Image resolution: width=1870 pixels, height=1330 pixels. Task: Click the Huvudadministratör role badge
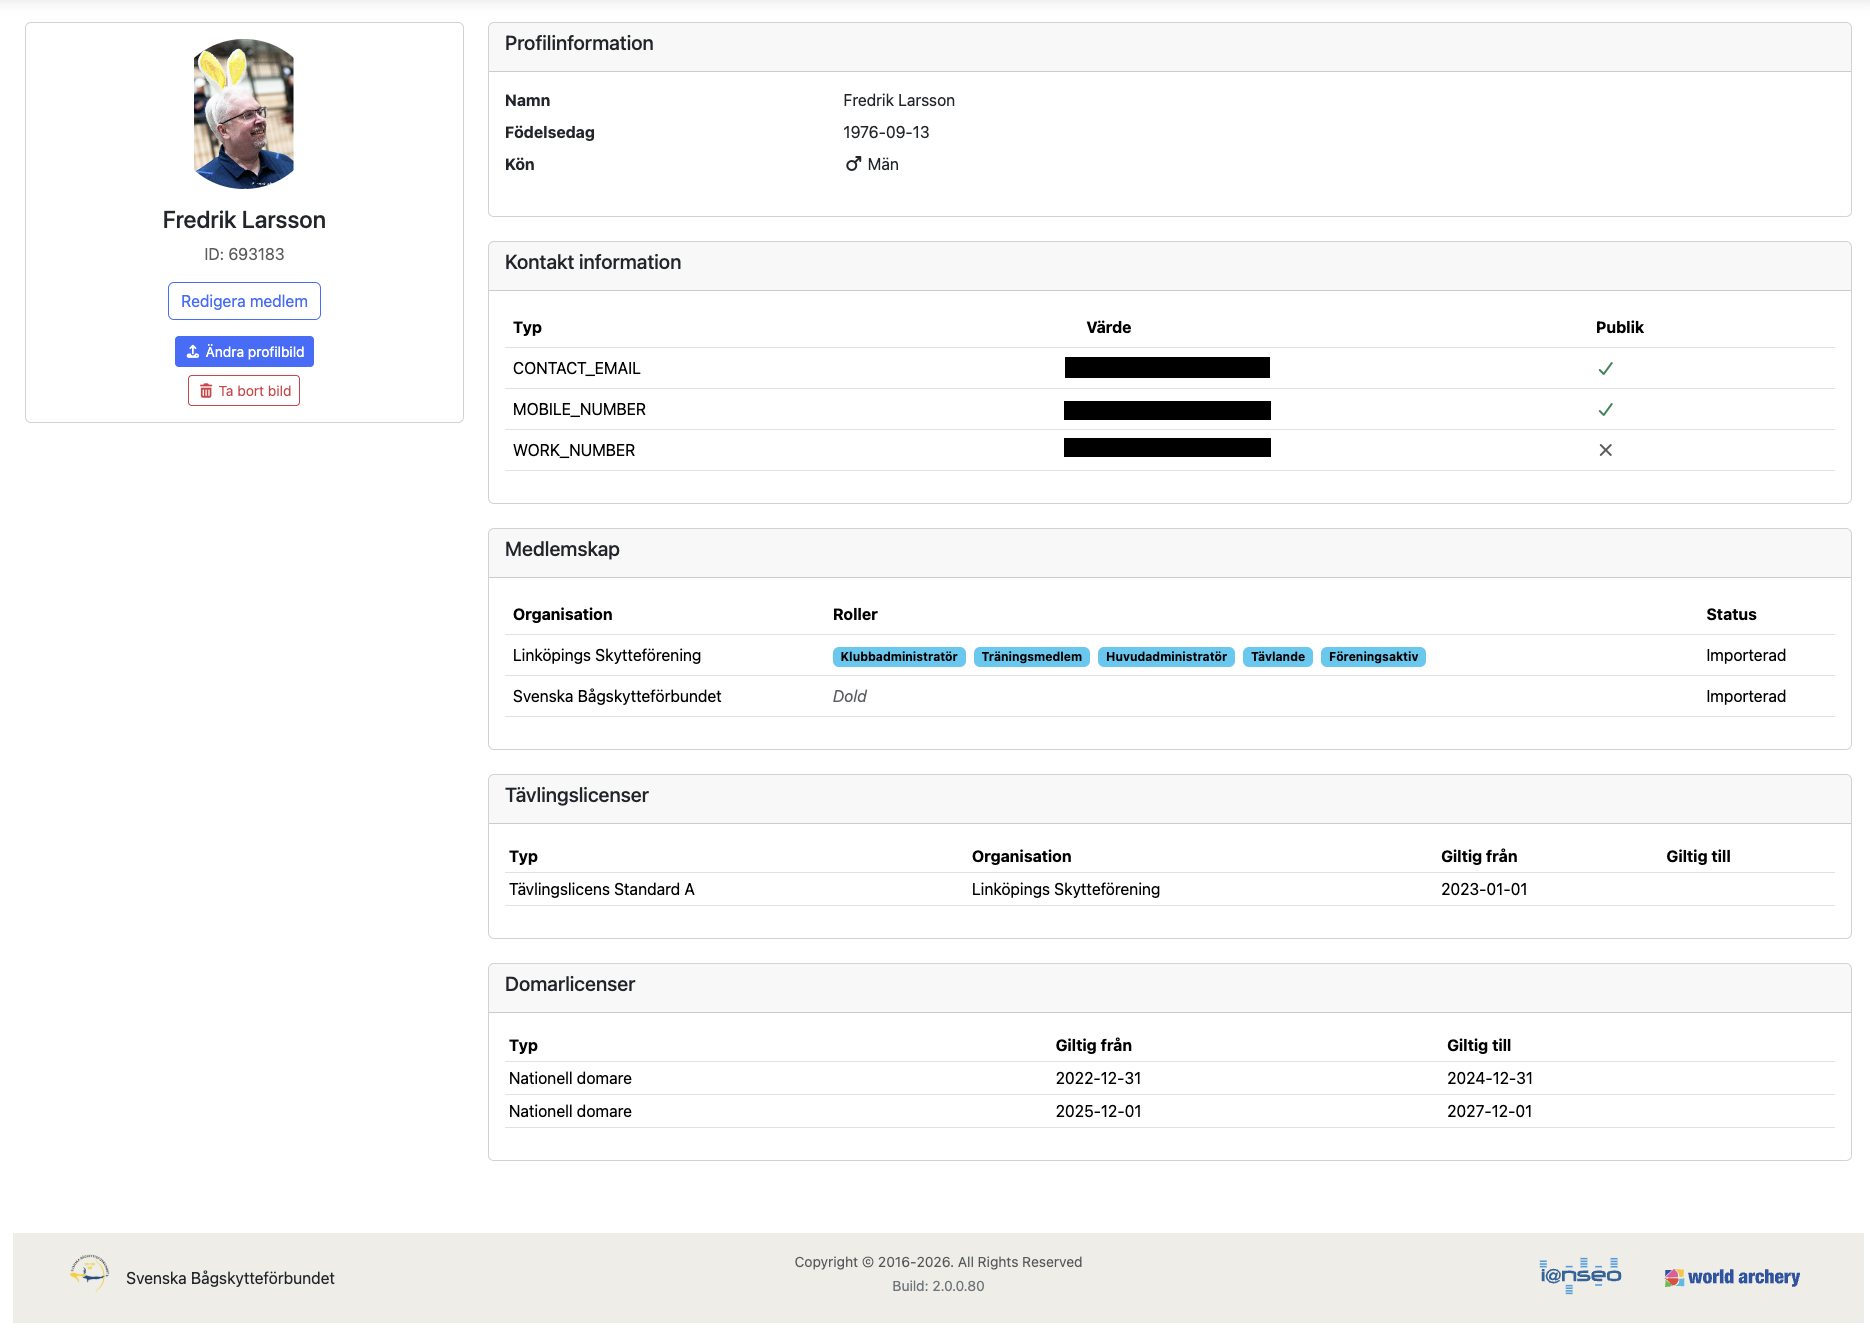(x=1166, y=657)
